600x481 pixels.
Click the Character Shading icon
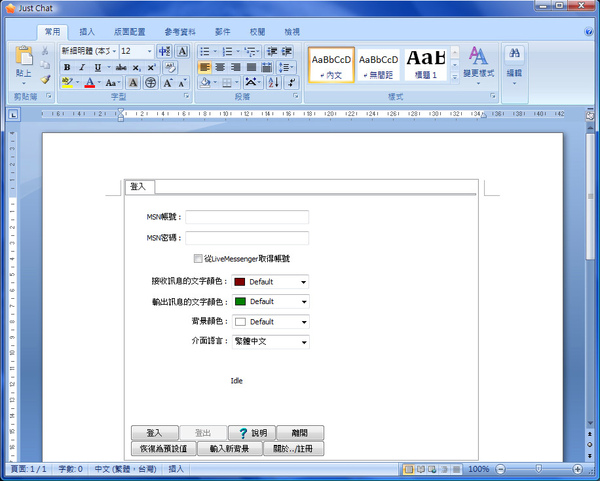point(133,82)
